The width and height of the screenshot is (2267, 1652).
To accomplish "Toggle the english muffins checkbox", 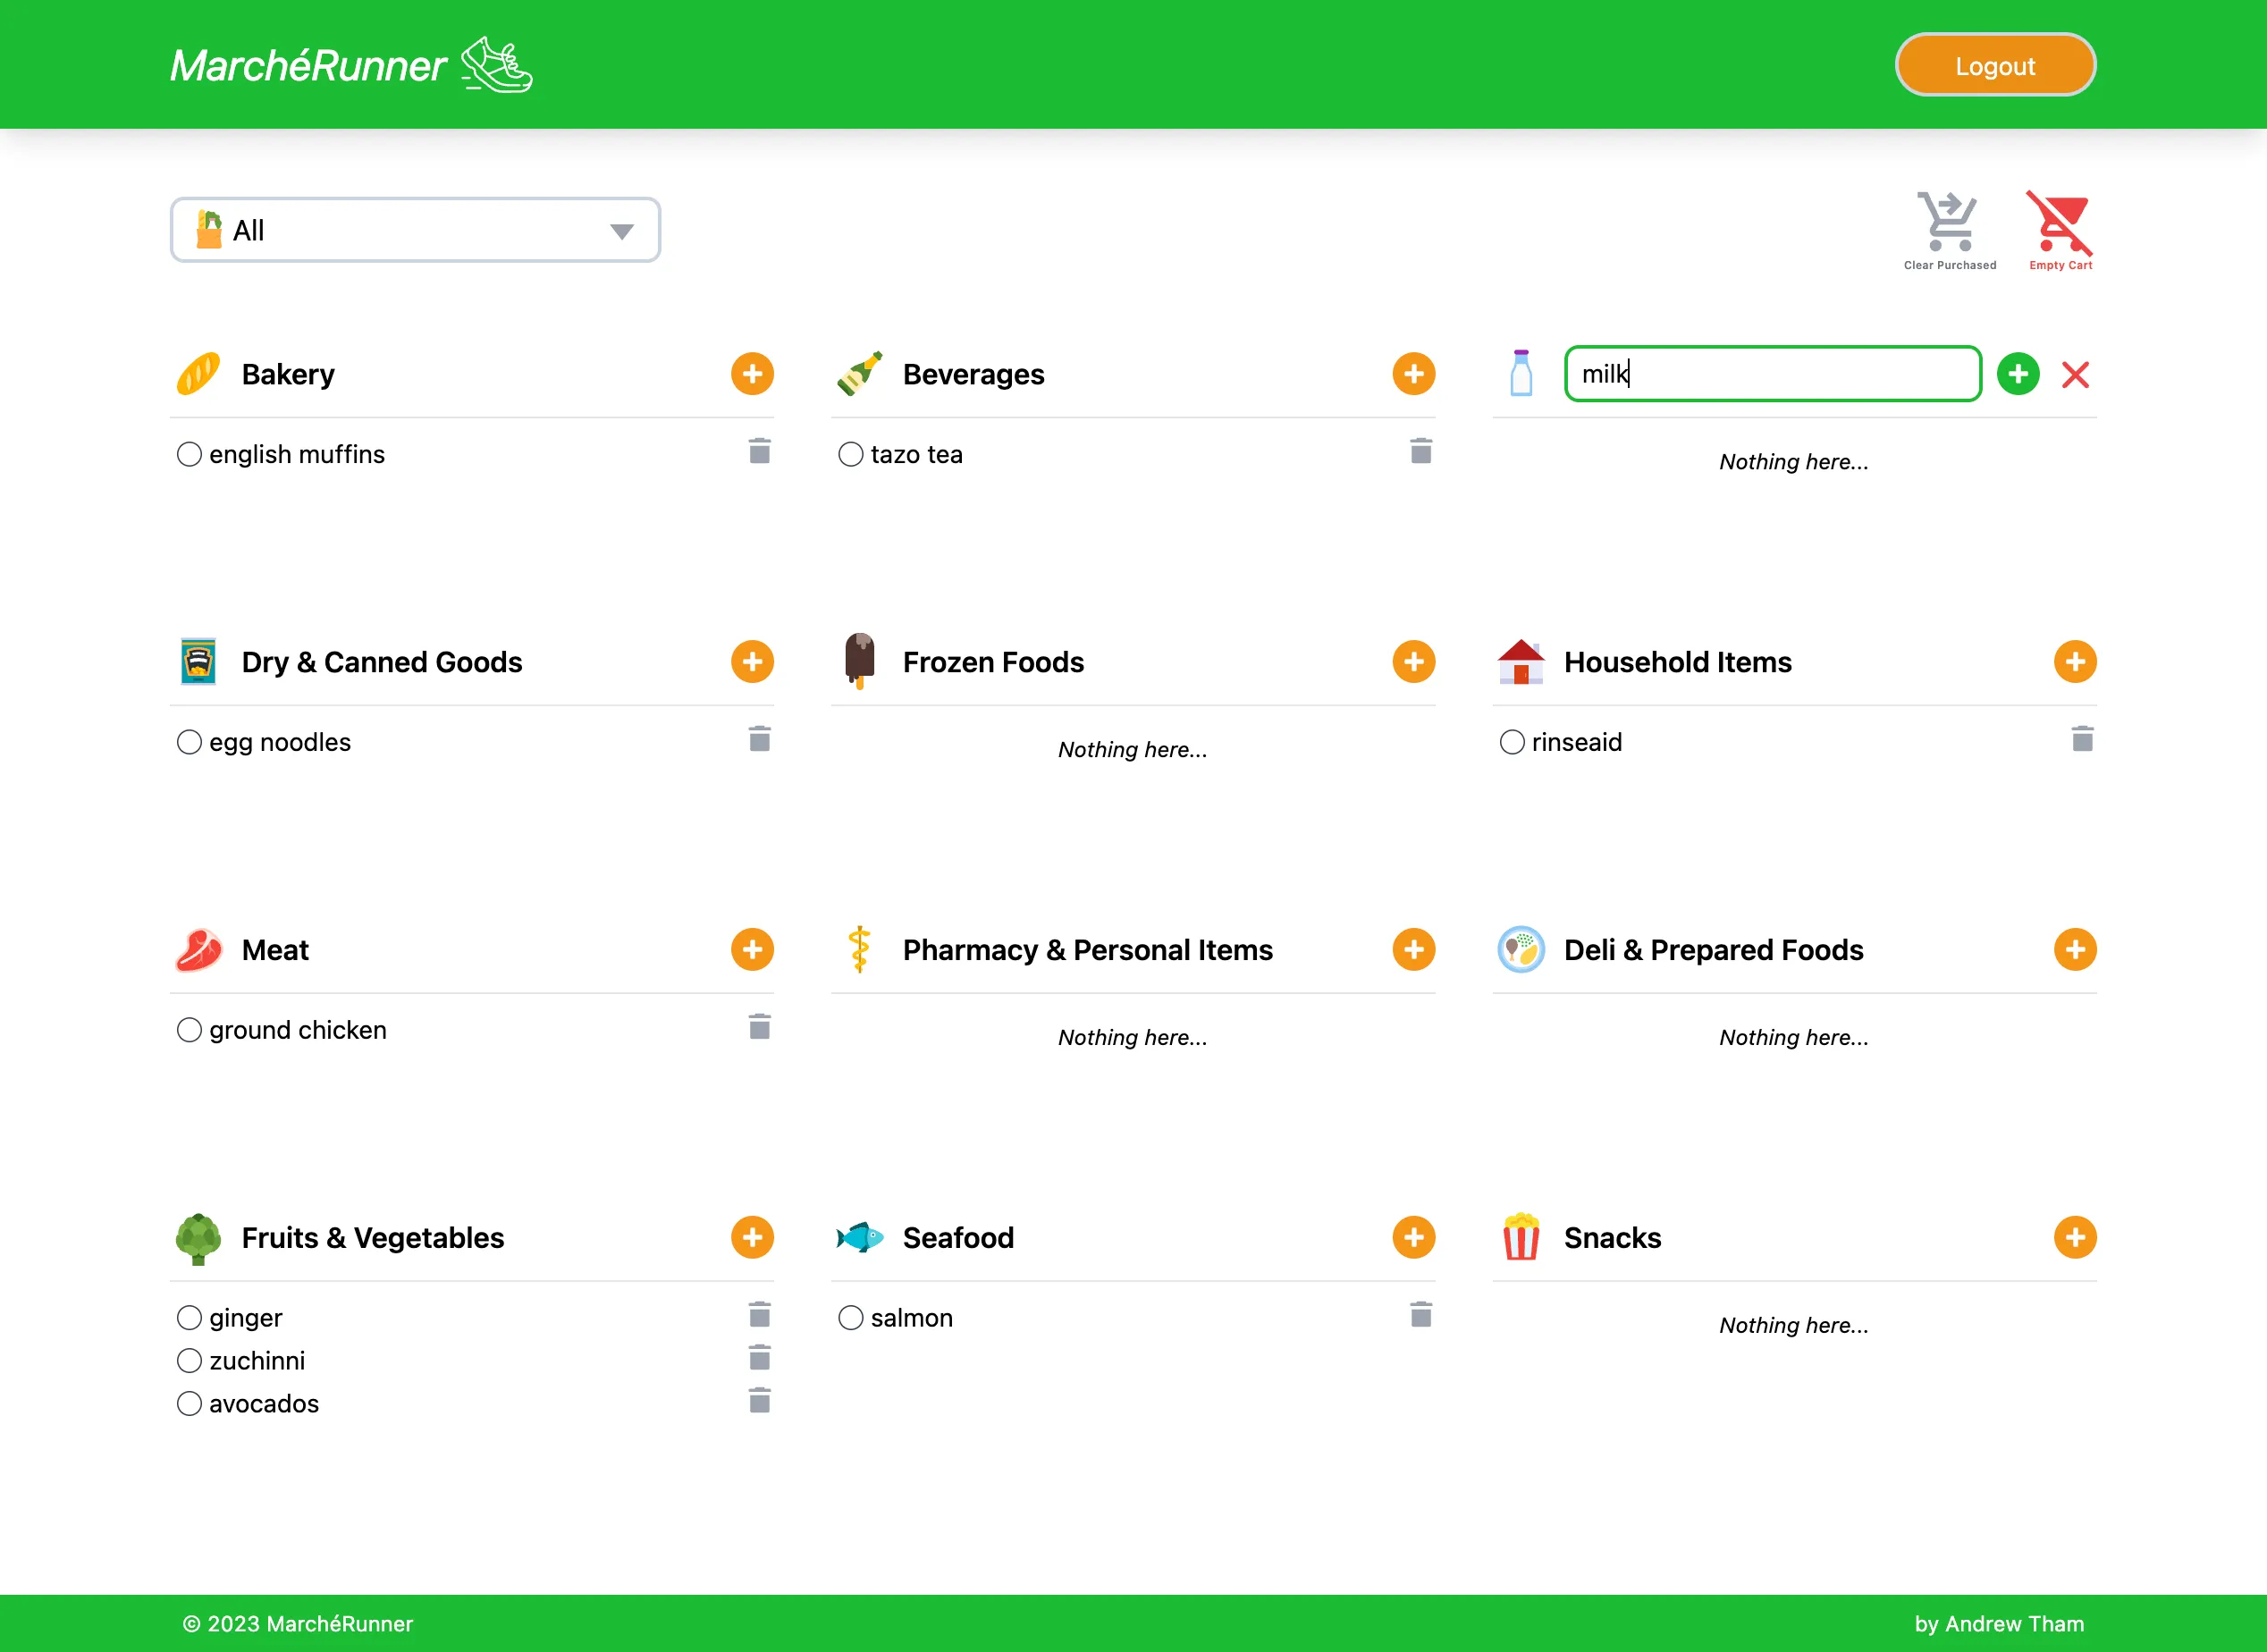I will click(189, 454).
